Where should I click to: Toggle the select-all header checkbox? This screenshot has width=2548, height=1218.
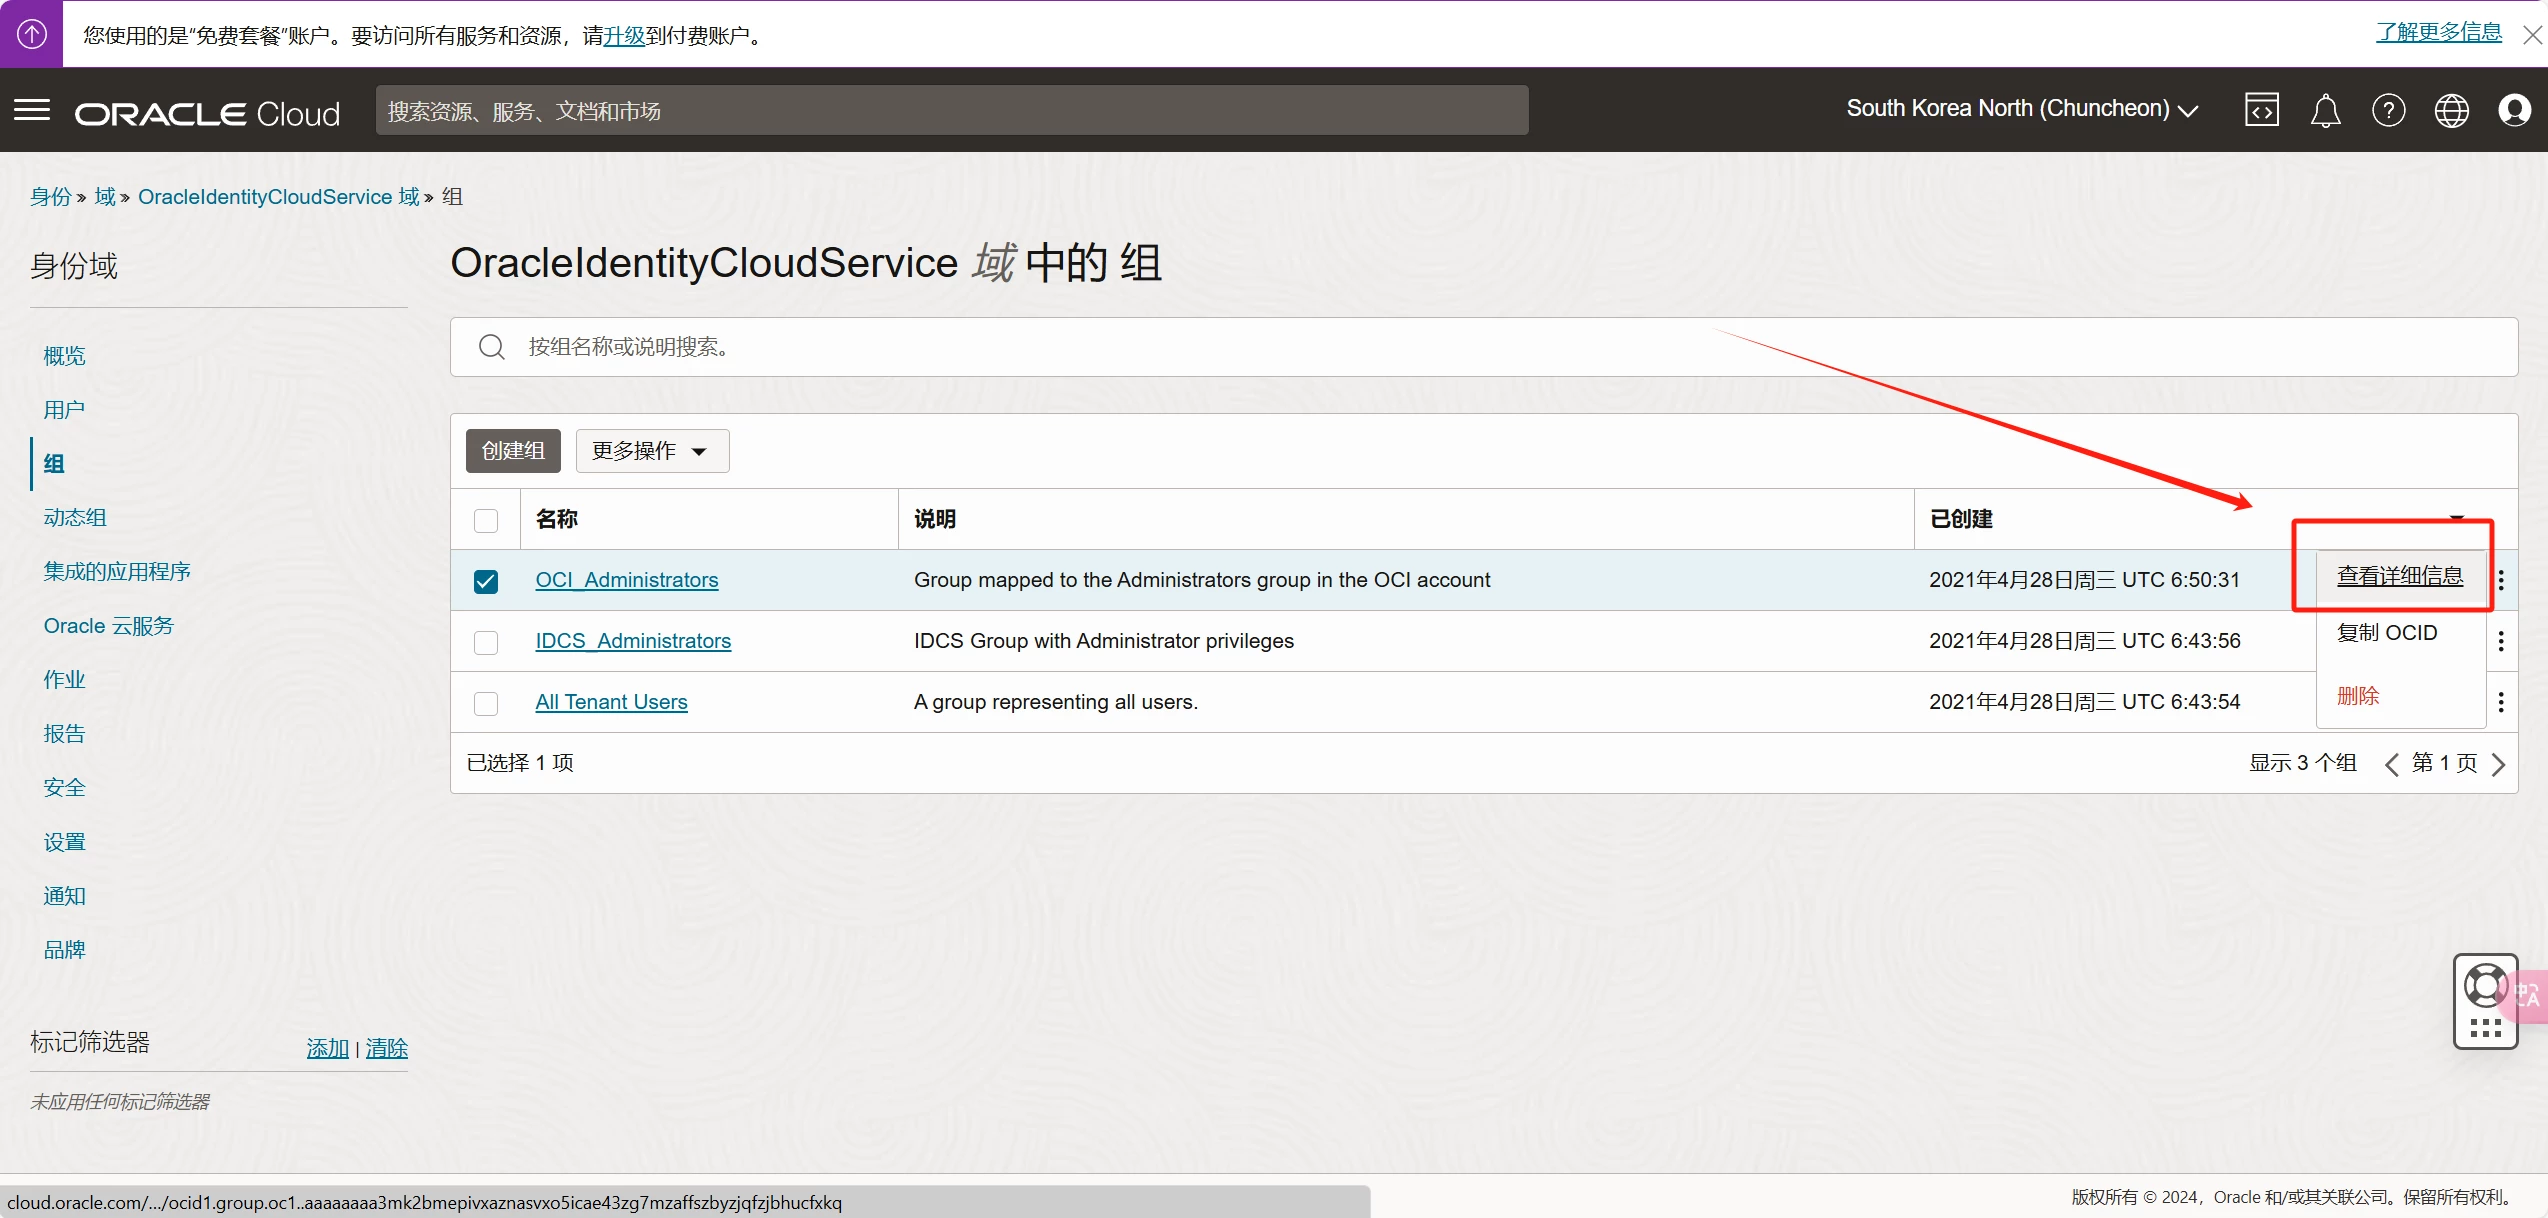click(x=486, y=520)
